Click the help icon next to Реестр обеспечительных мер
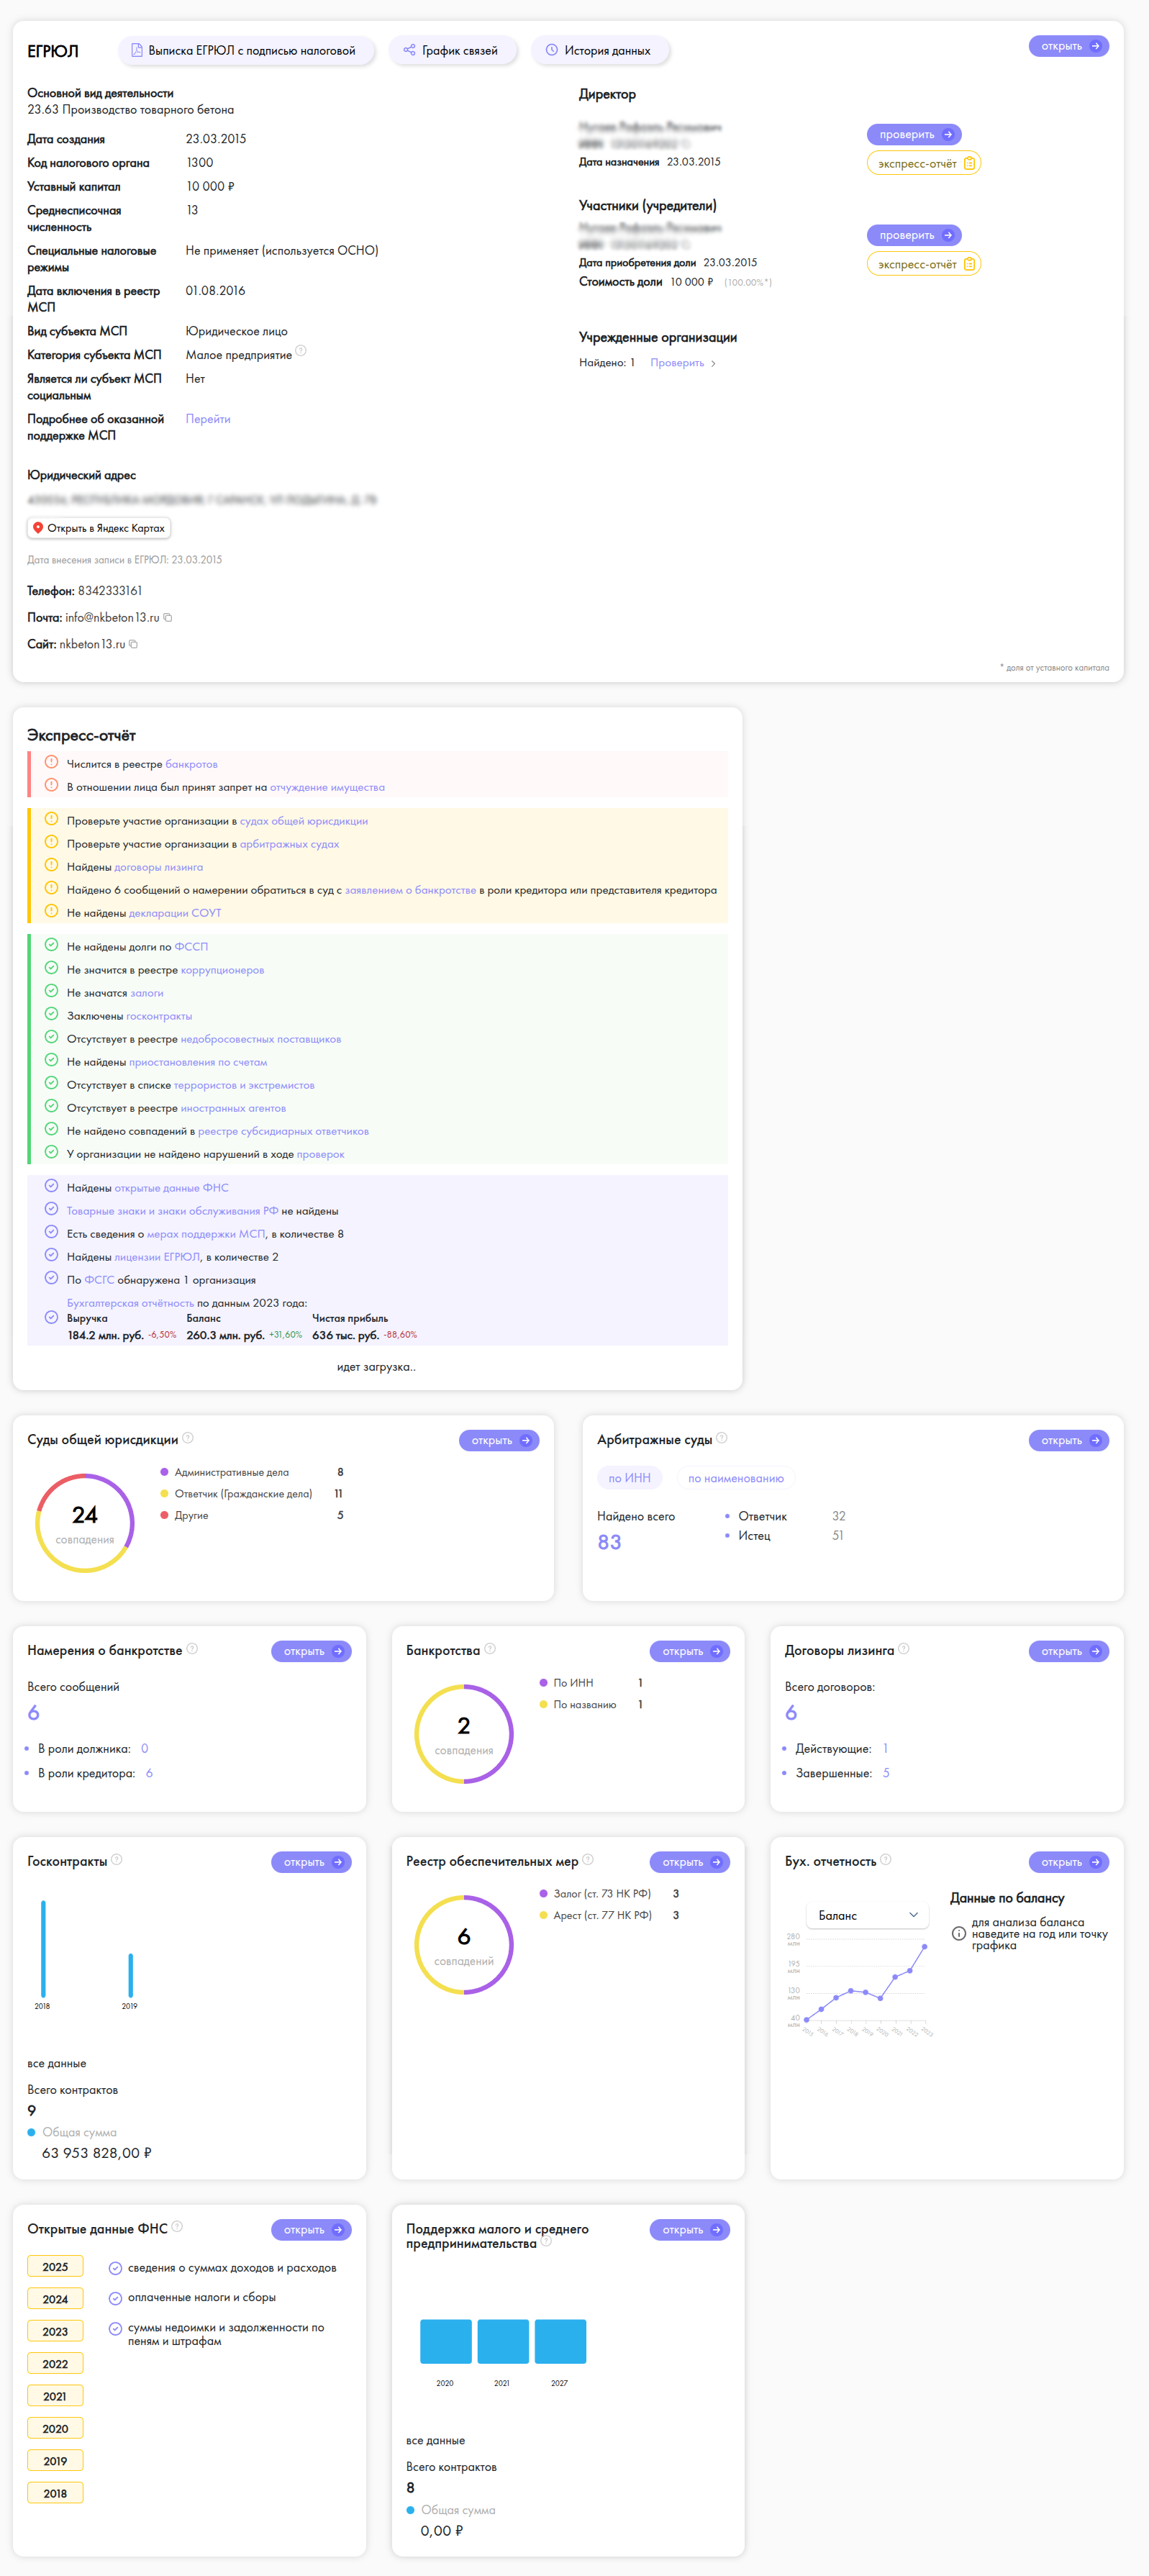The height and width of the screenshot is (2576, 1149). tap(588, 1860)
